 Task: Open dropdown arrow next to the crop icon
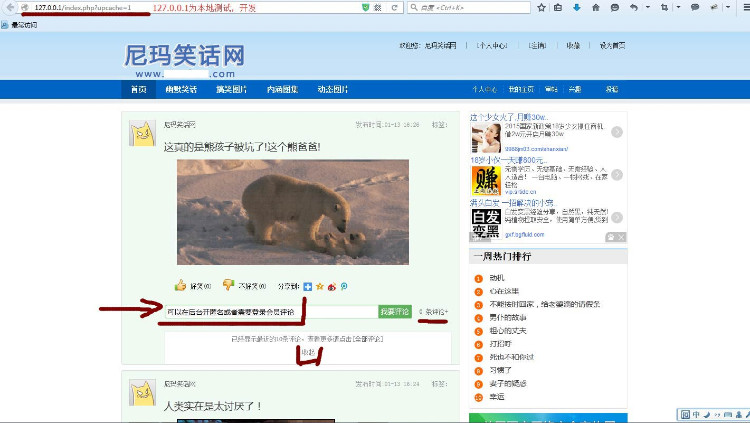[x=678, y=7]
